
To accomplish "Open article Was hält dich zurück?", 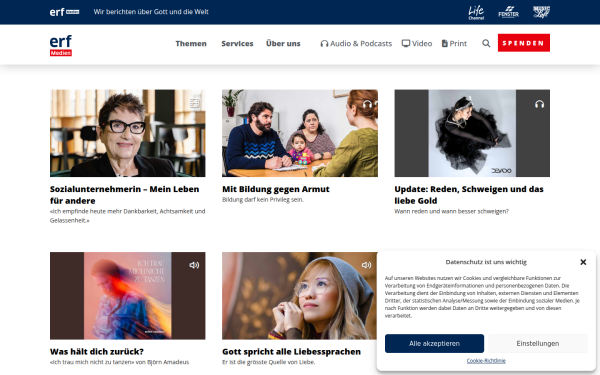I will coord(97,351).
